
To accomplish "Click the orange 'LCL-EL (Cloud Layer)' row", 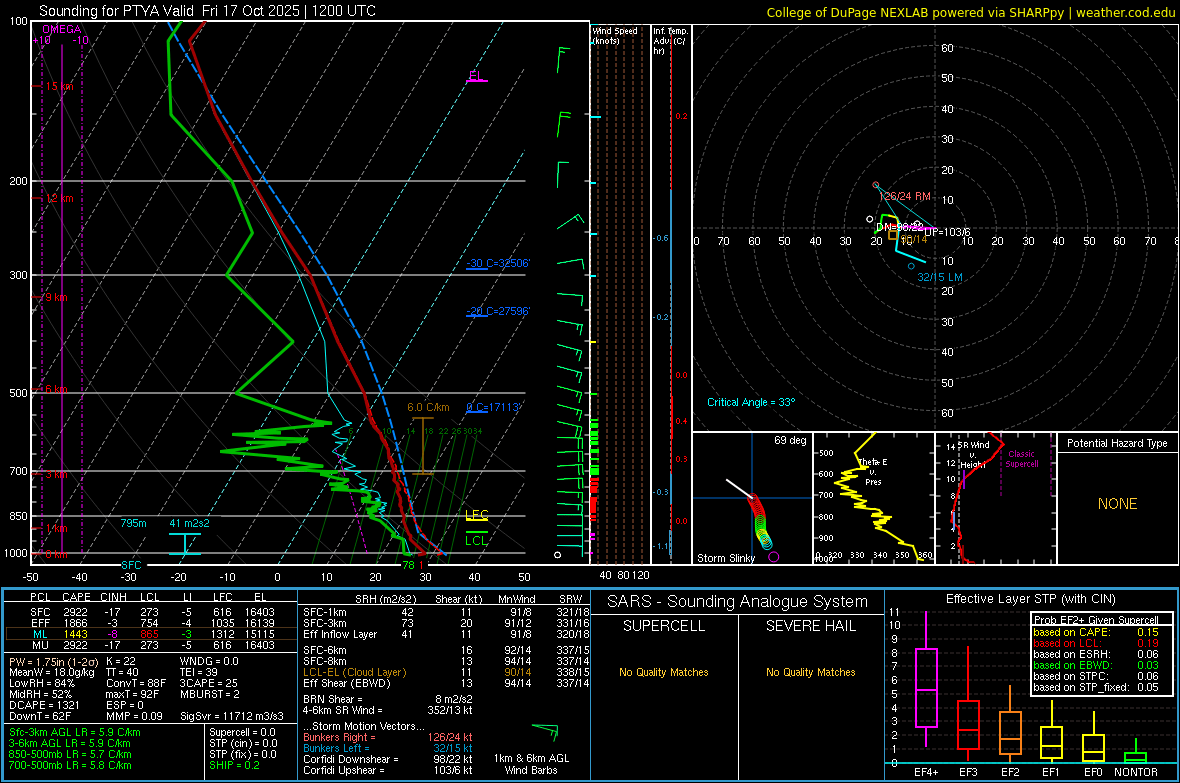I will 444,672.
